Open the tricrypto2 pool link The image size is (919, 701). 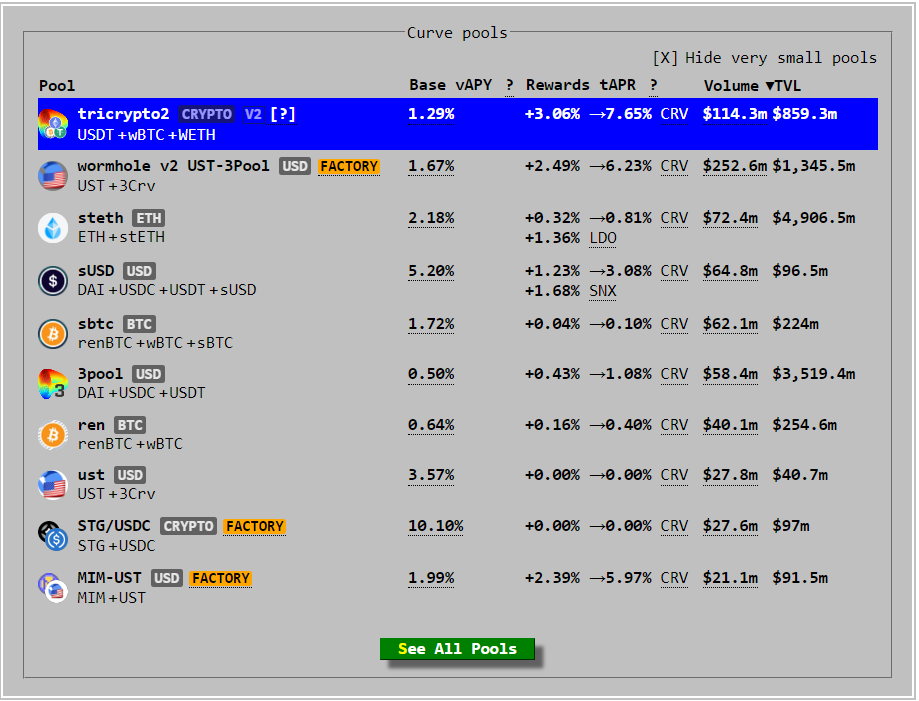pos(123,114)
